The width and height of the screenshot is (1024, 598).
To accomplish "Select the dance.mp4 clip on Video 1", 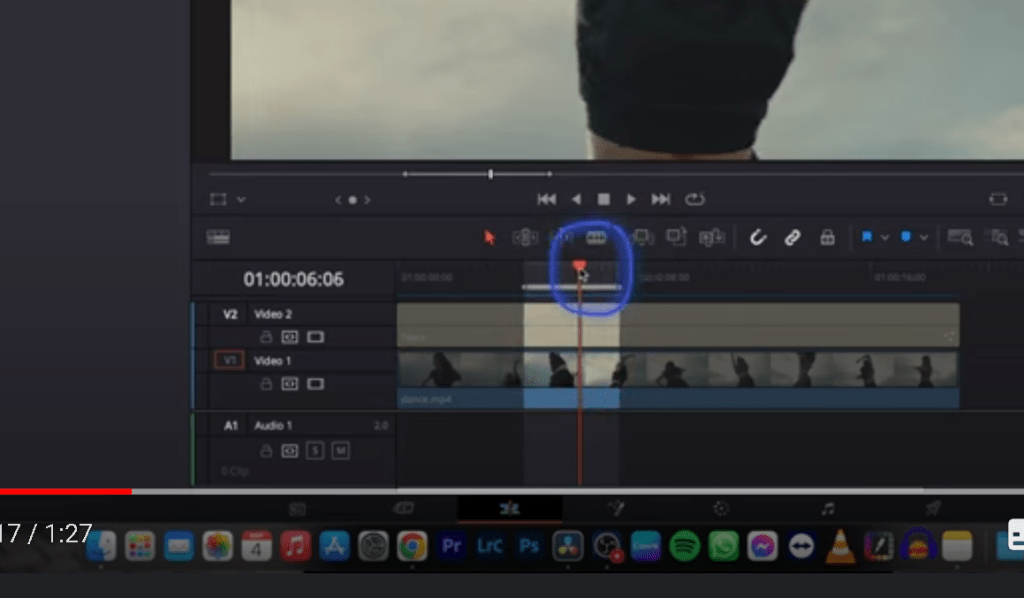I will pyautogui.click(x=678, y=381).
